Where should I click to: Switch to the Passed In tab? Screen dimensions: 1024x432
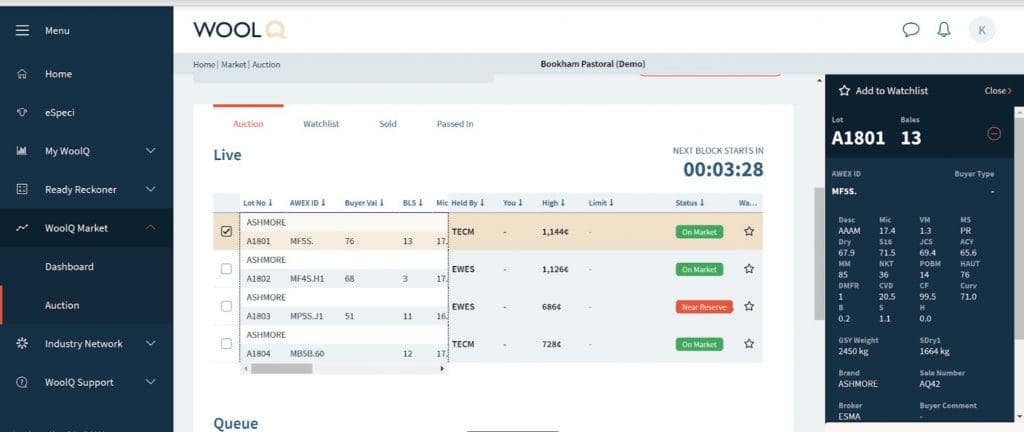tap(455, 124)
